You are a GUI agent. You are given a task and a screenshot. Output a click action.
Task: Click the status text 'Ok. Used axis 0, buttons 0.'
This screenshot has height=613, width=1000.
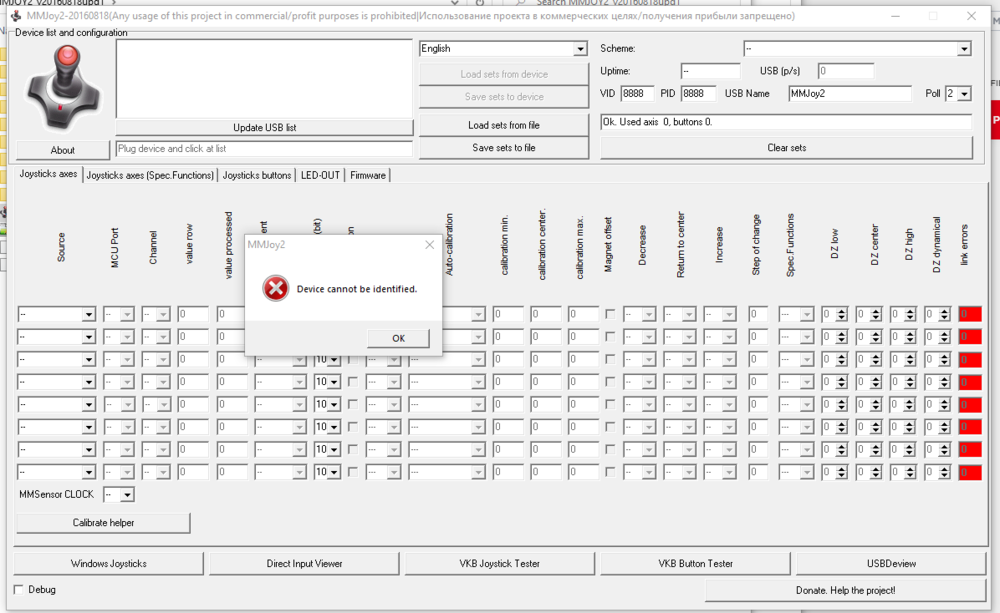tap(657, 122)
